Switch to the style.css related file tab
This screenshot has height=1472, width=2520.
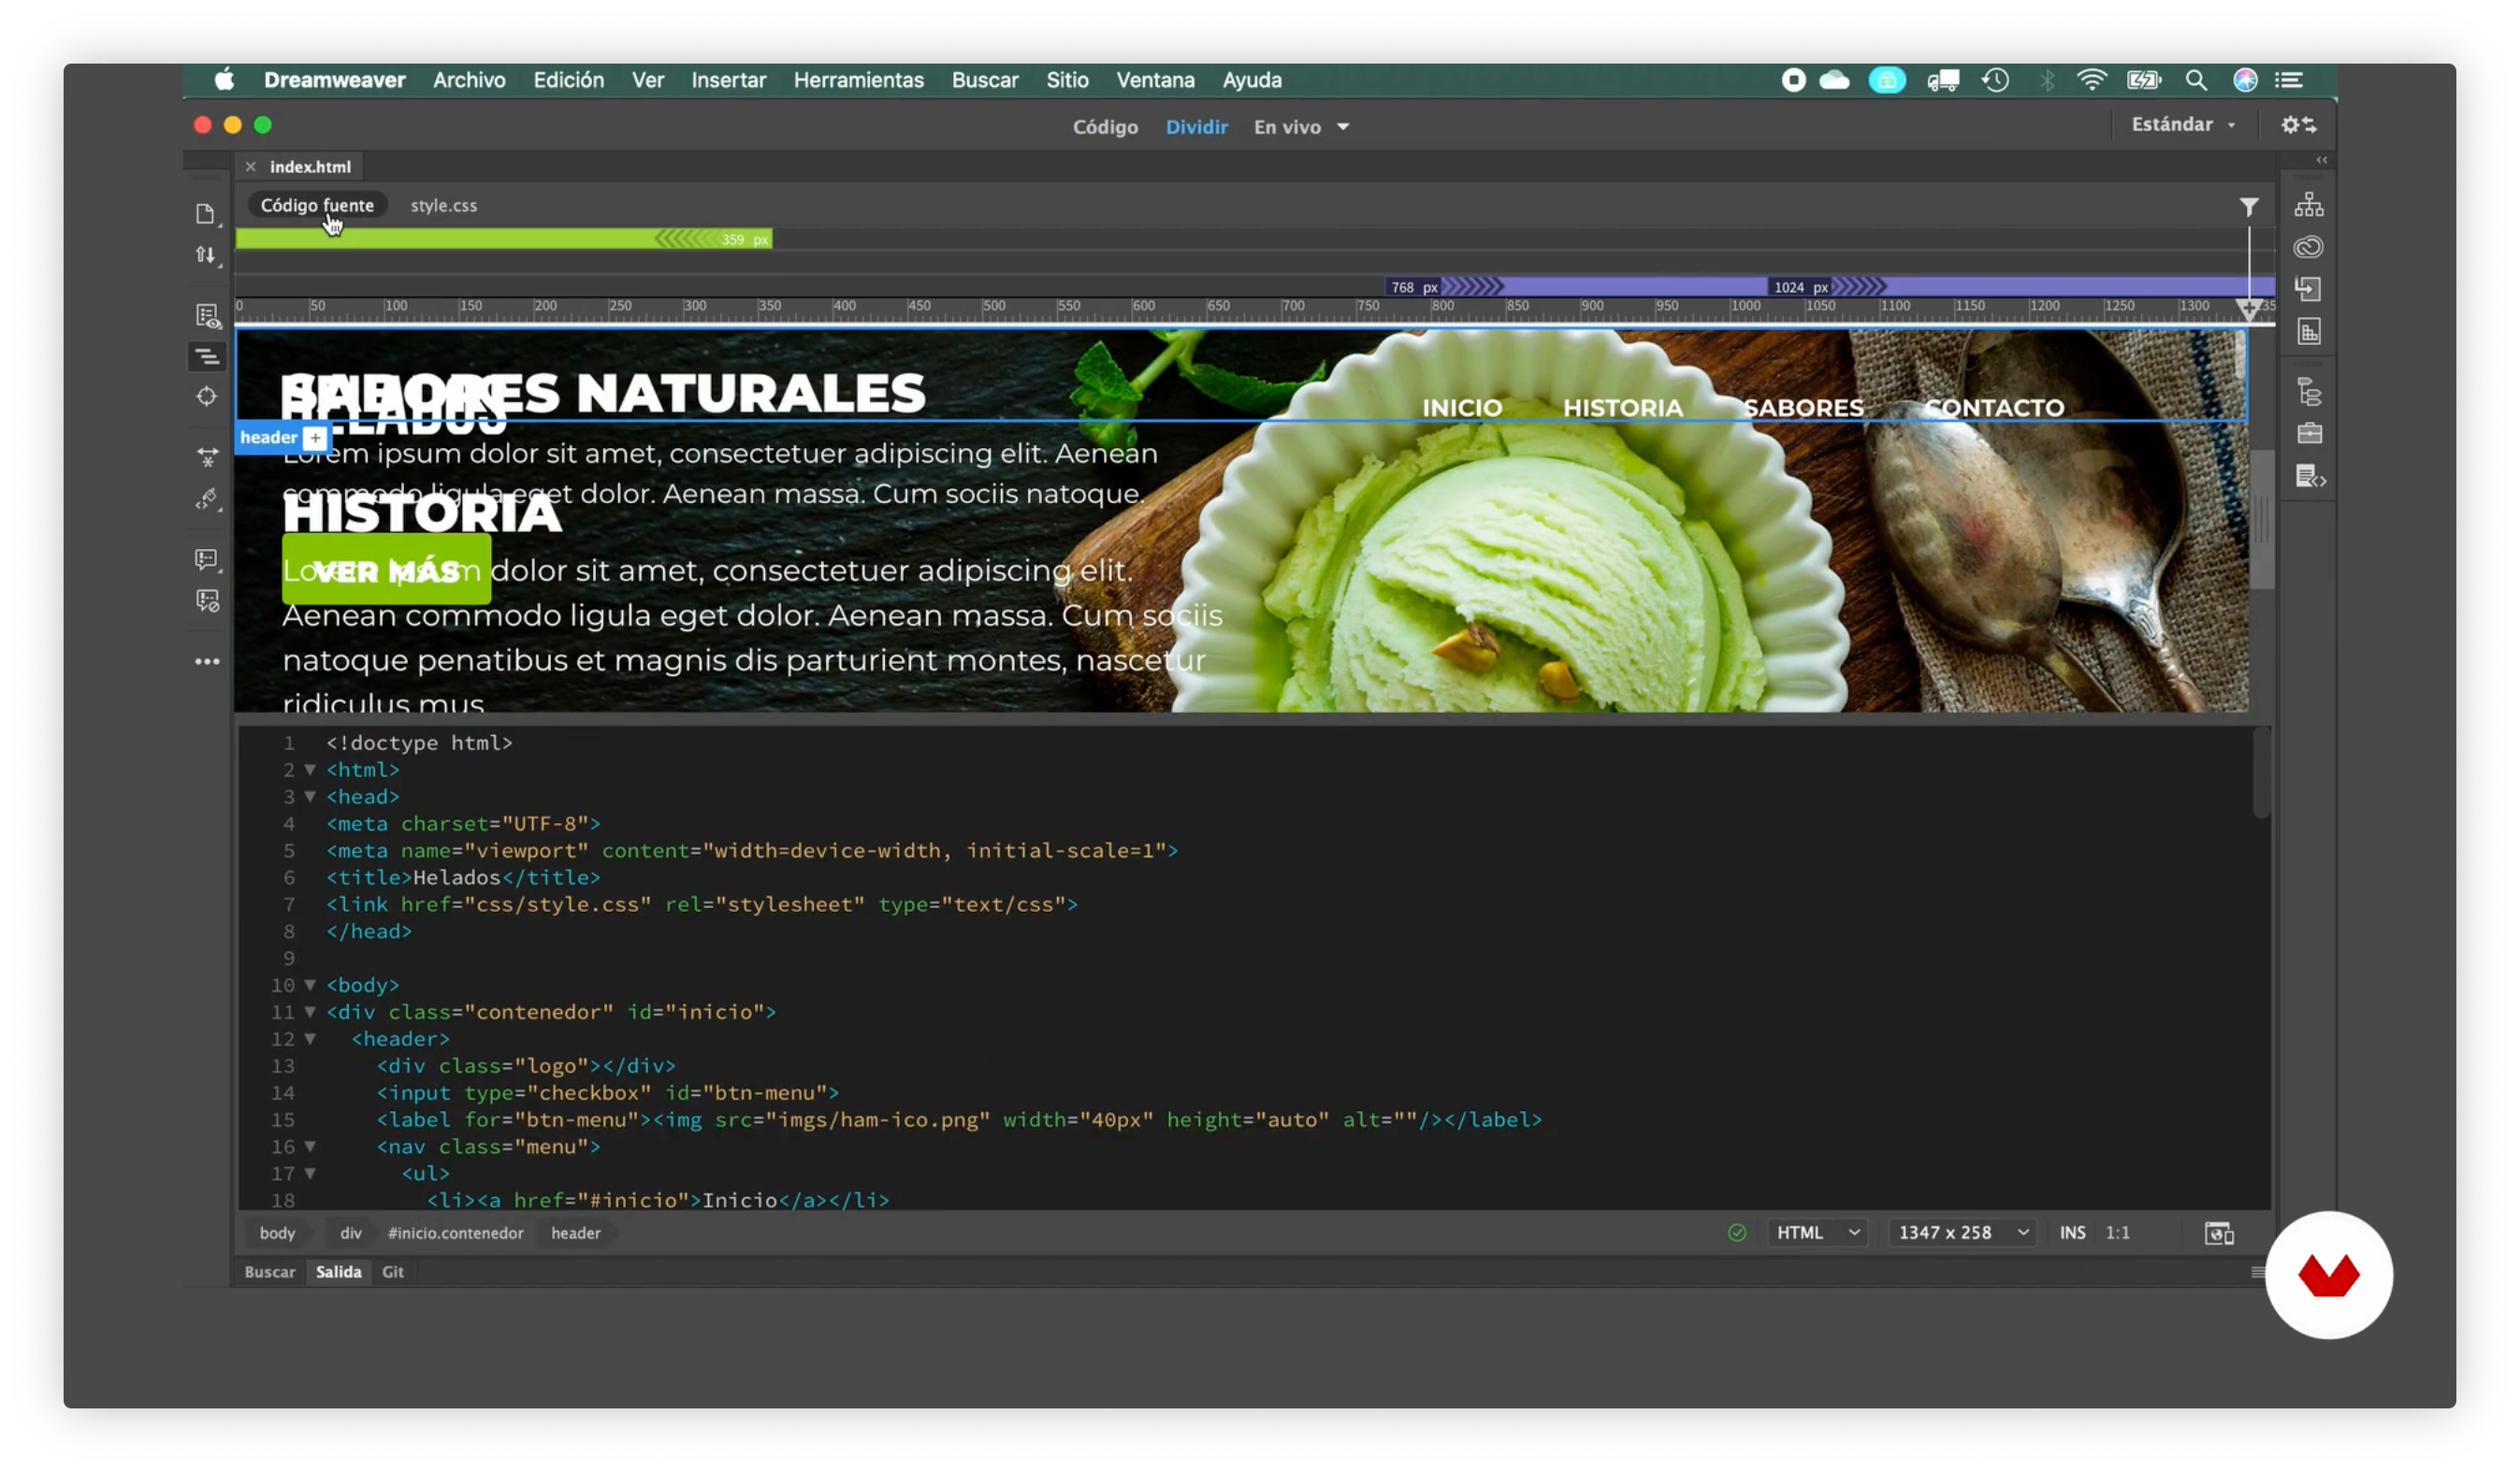click(444, 205)
